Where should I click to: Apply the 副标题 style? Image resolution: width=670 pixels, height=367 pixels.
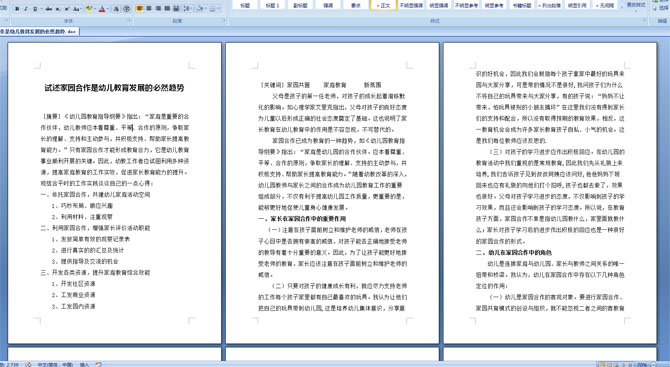(300, 5)
